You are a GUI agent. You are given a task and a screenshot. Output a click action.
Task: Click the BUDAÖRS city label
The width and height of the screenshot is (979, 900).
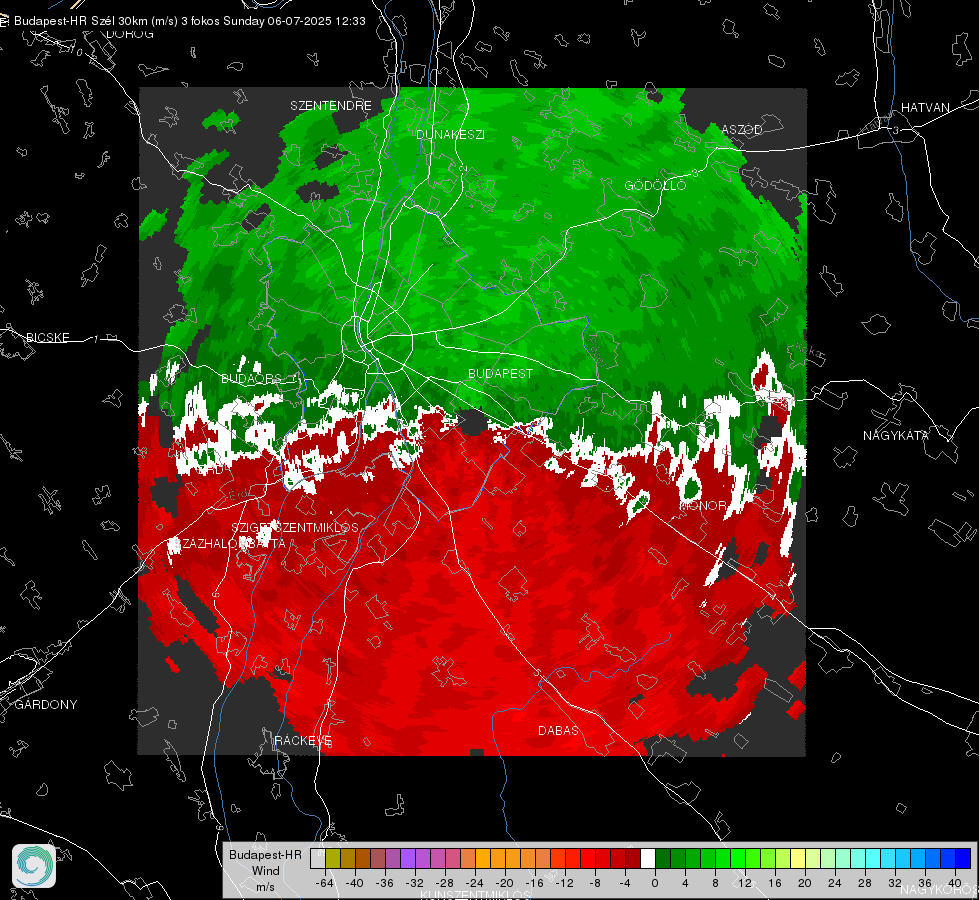252,378
